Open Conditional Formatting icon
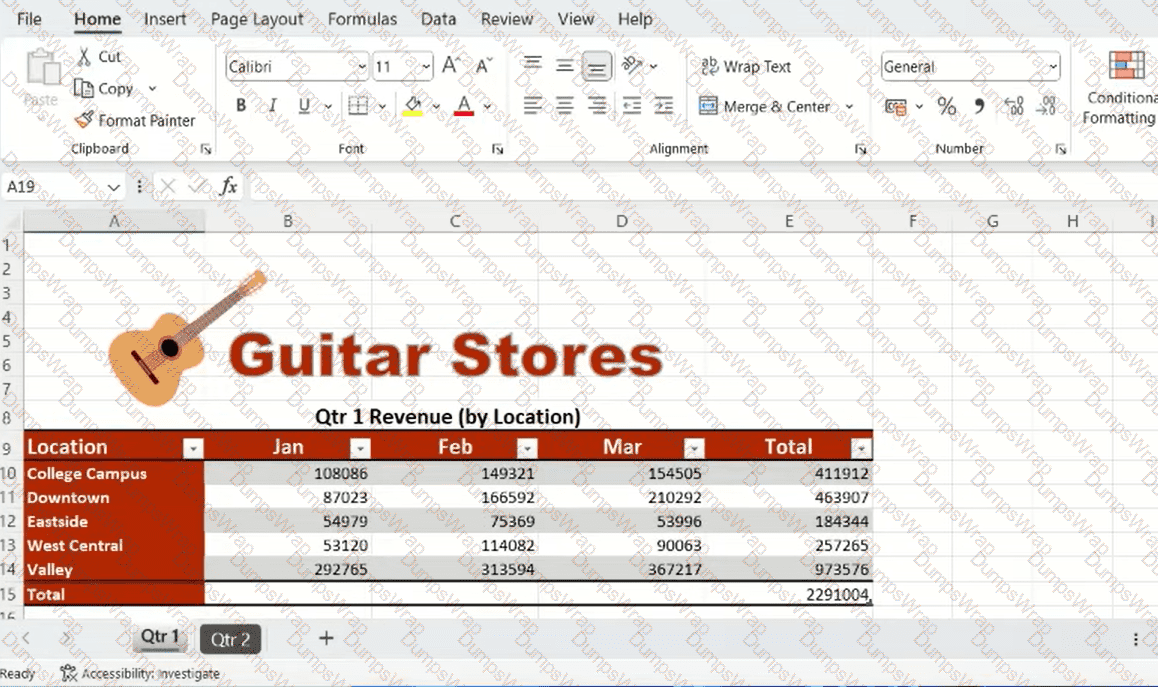This screenshot has height=687, width=1158. point(1127,66)
